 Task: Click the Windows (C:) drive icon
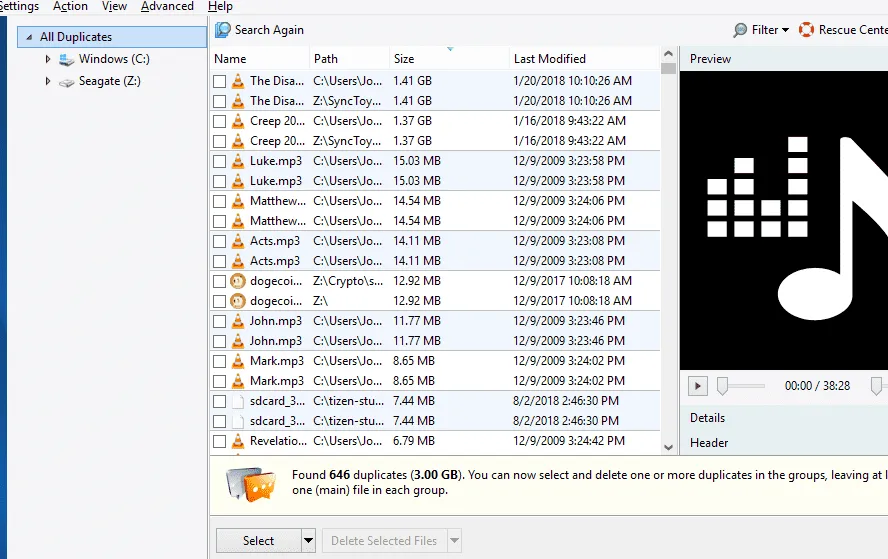(x=66, y=60)
